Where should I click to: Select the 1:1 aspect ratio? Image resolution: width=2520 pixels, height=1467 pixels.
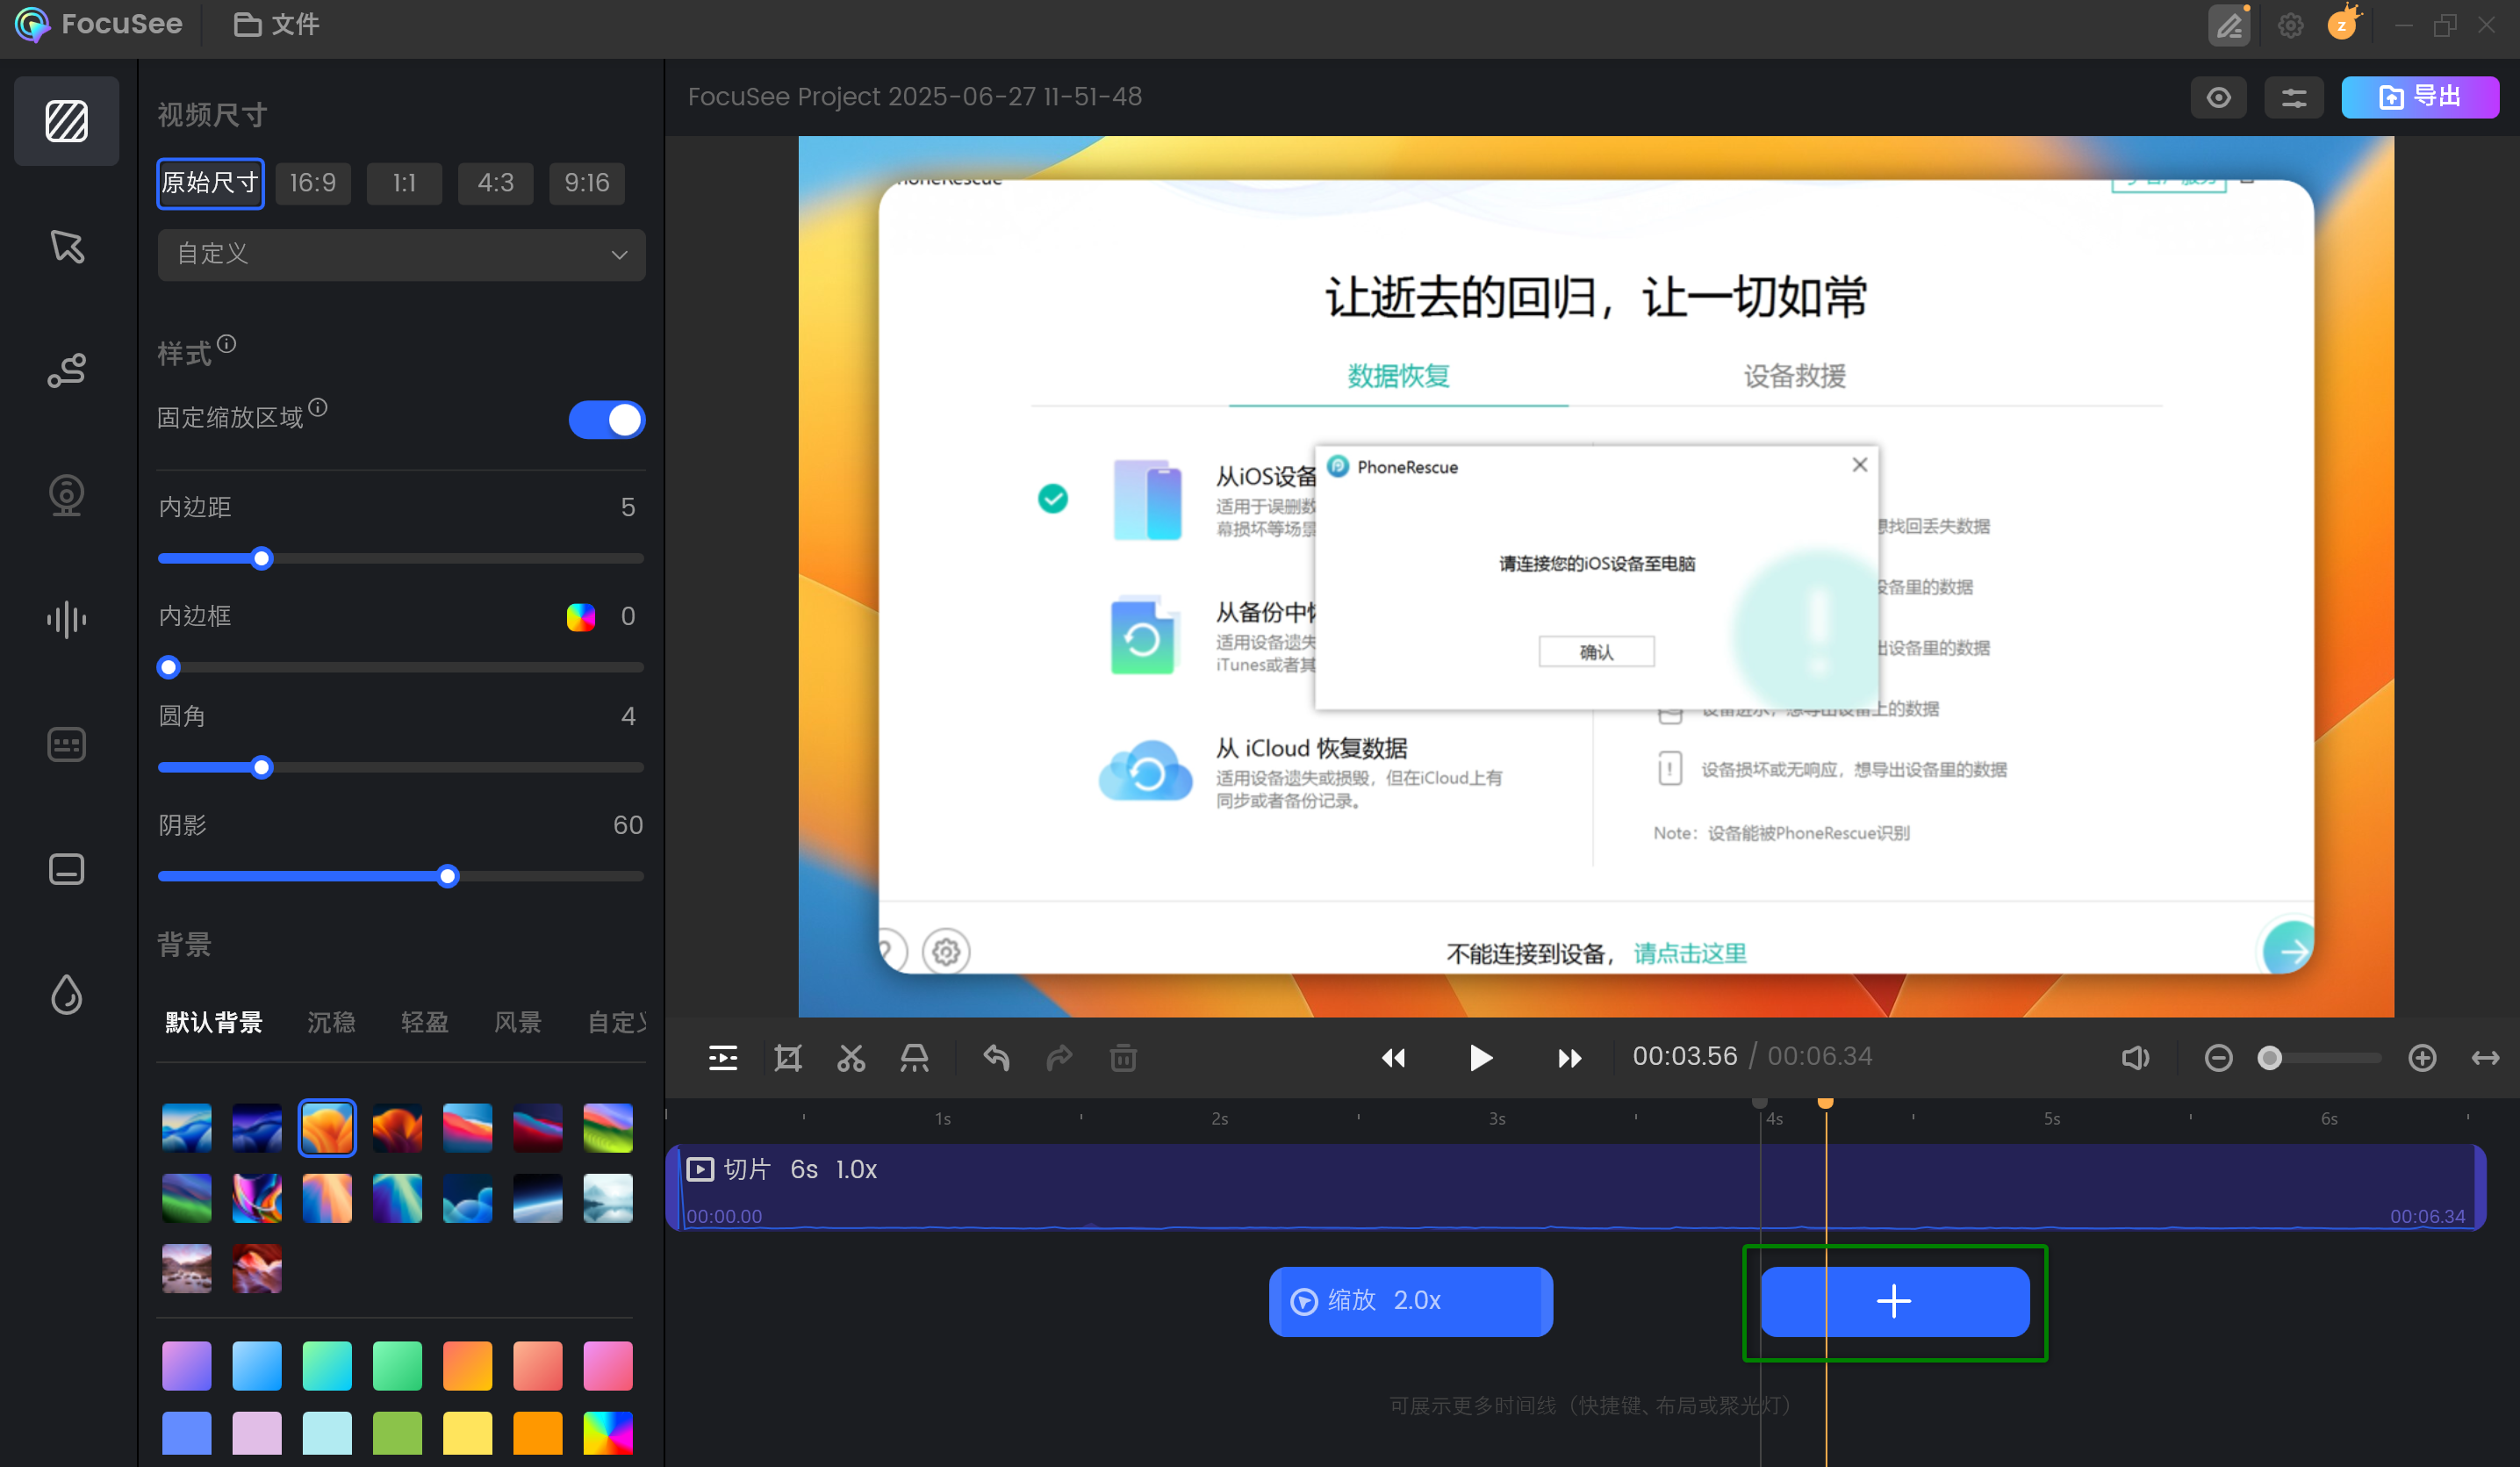pyautogui.click(x=404, y=183)
